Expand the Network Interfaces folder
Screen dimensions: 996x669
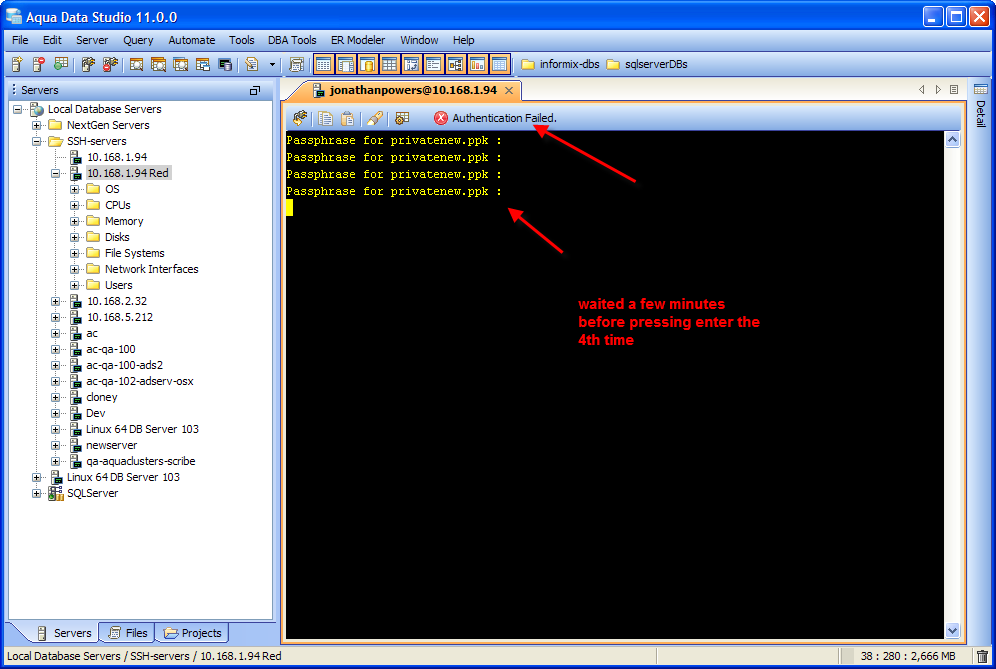tap(75, 269)
